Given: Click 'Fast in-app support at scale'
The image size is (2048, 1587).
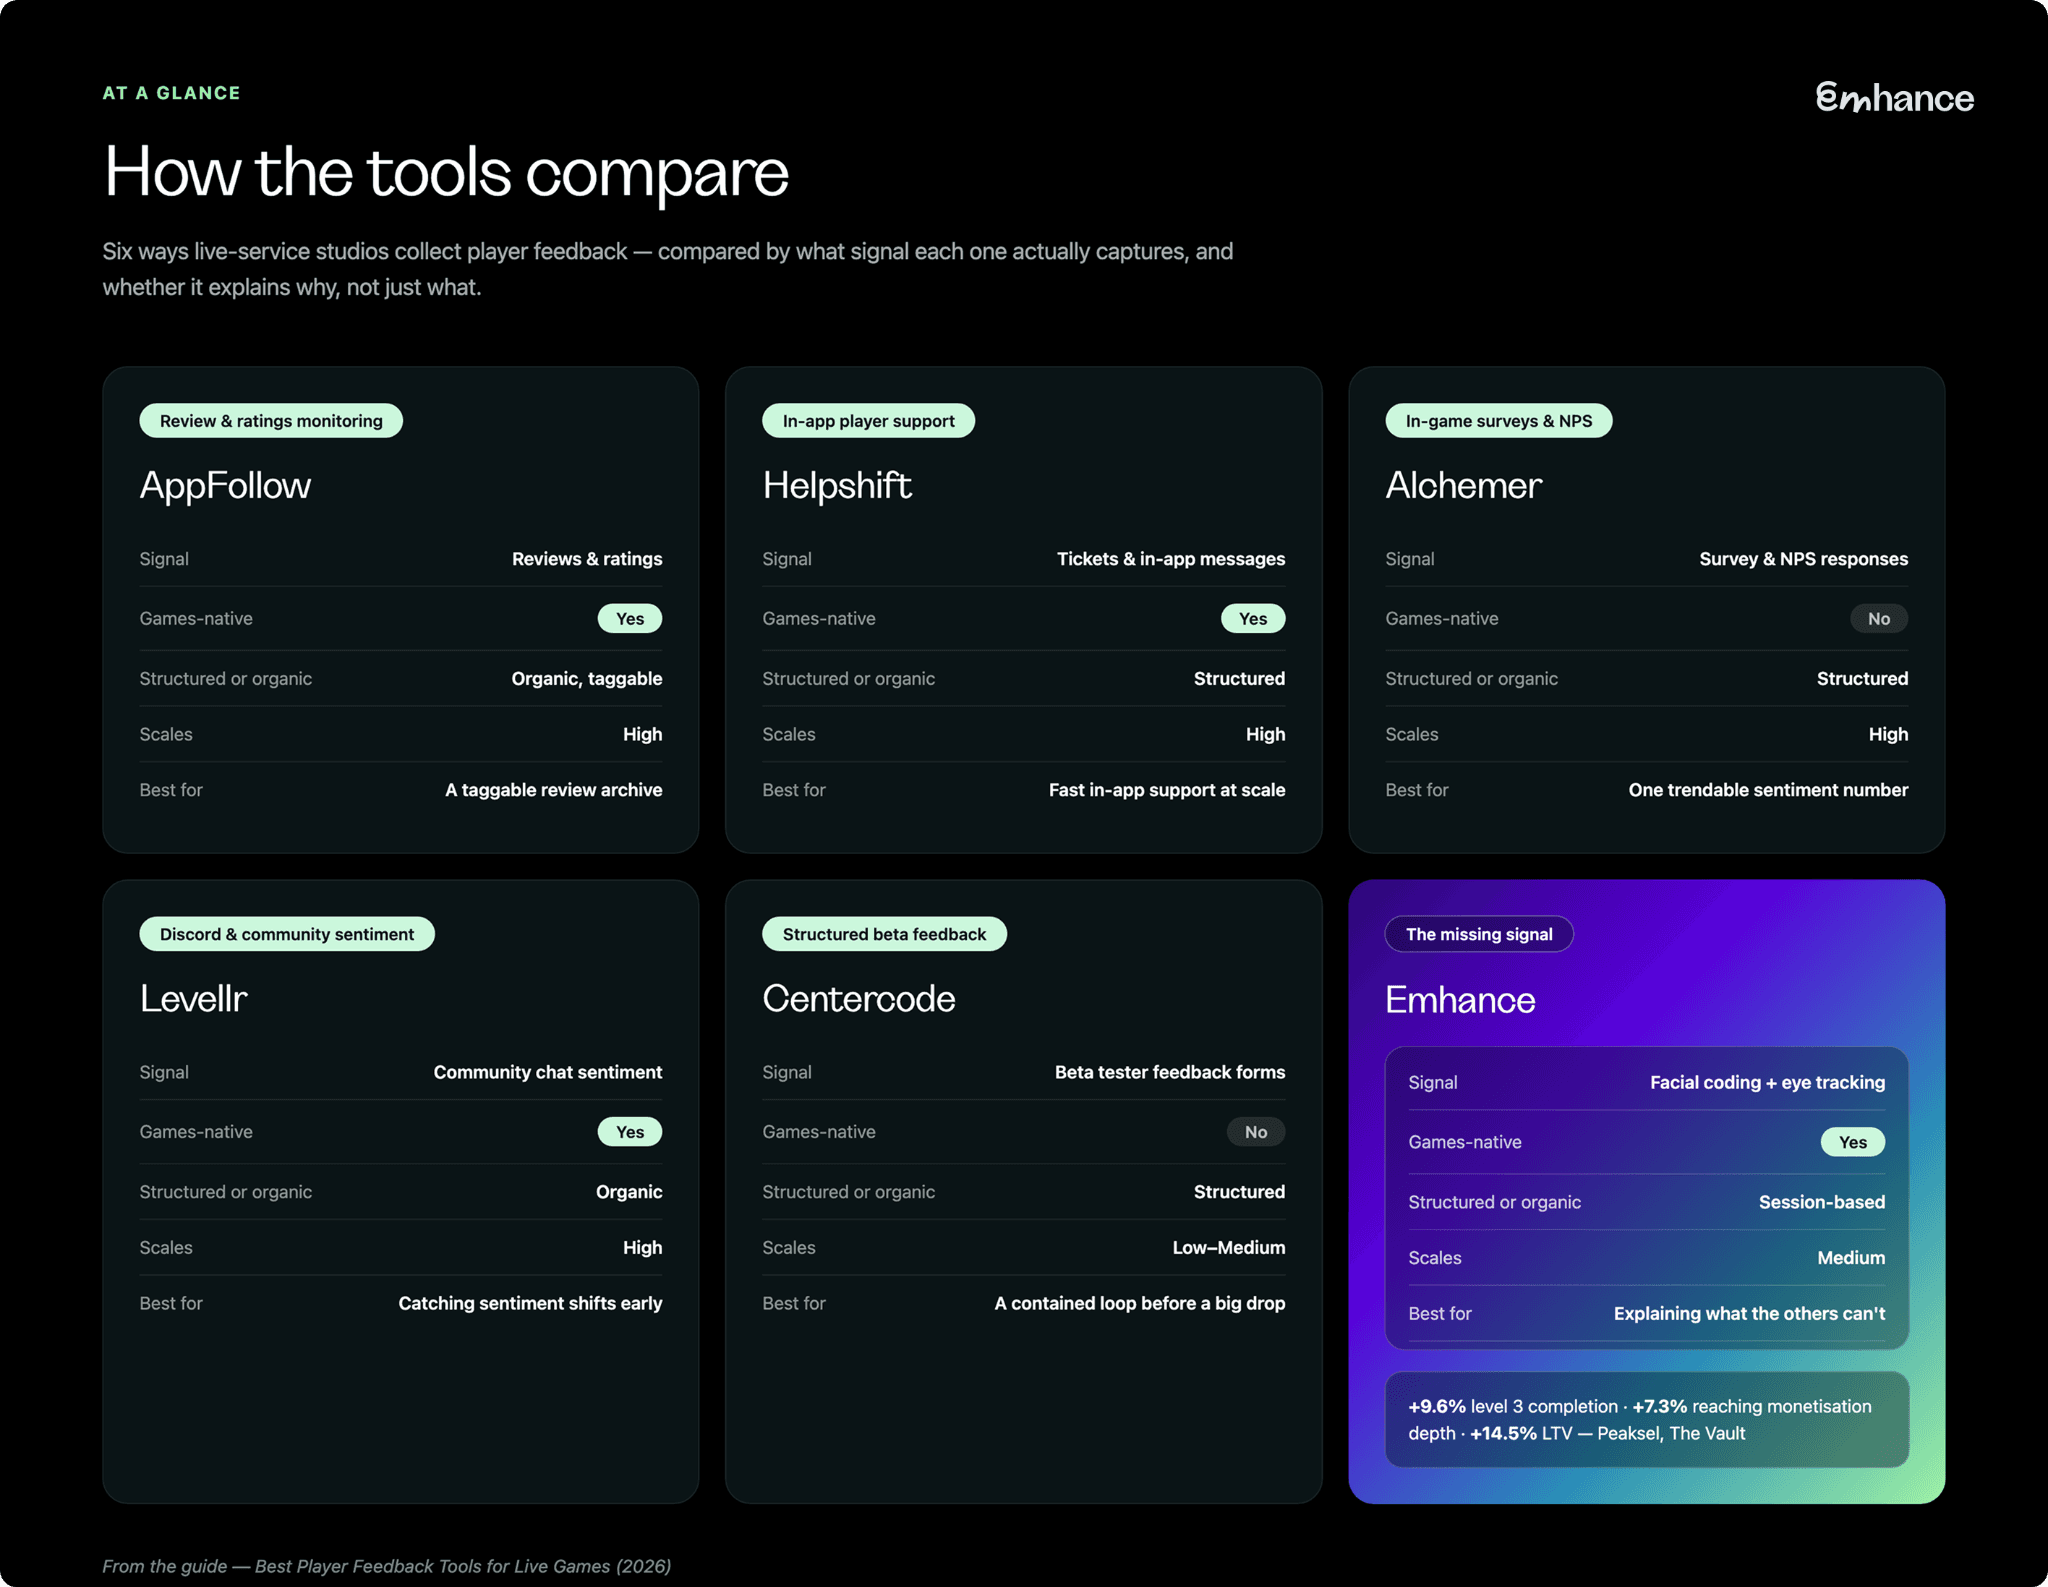Looking at the screenshot, I should (1167, 790).
